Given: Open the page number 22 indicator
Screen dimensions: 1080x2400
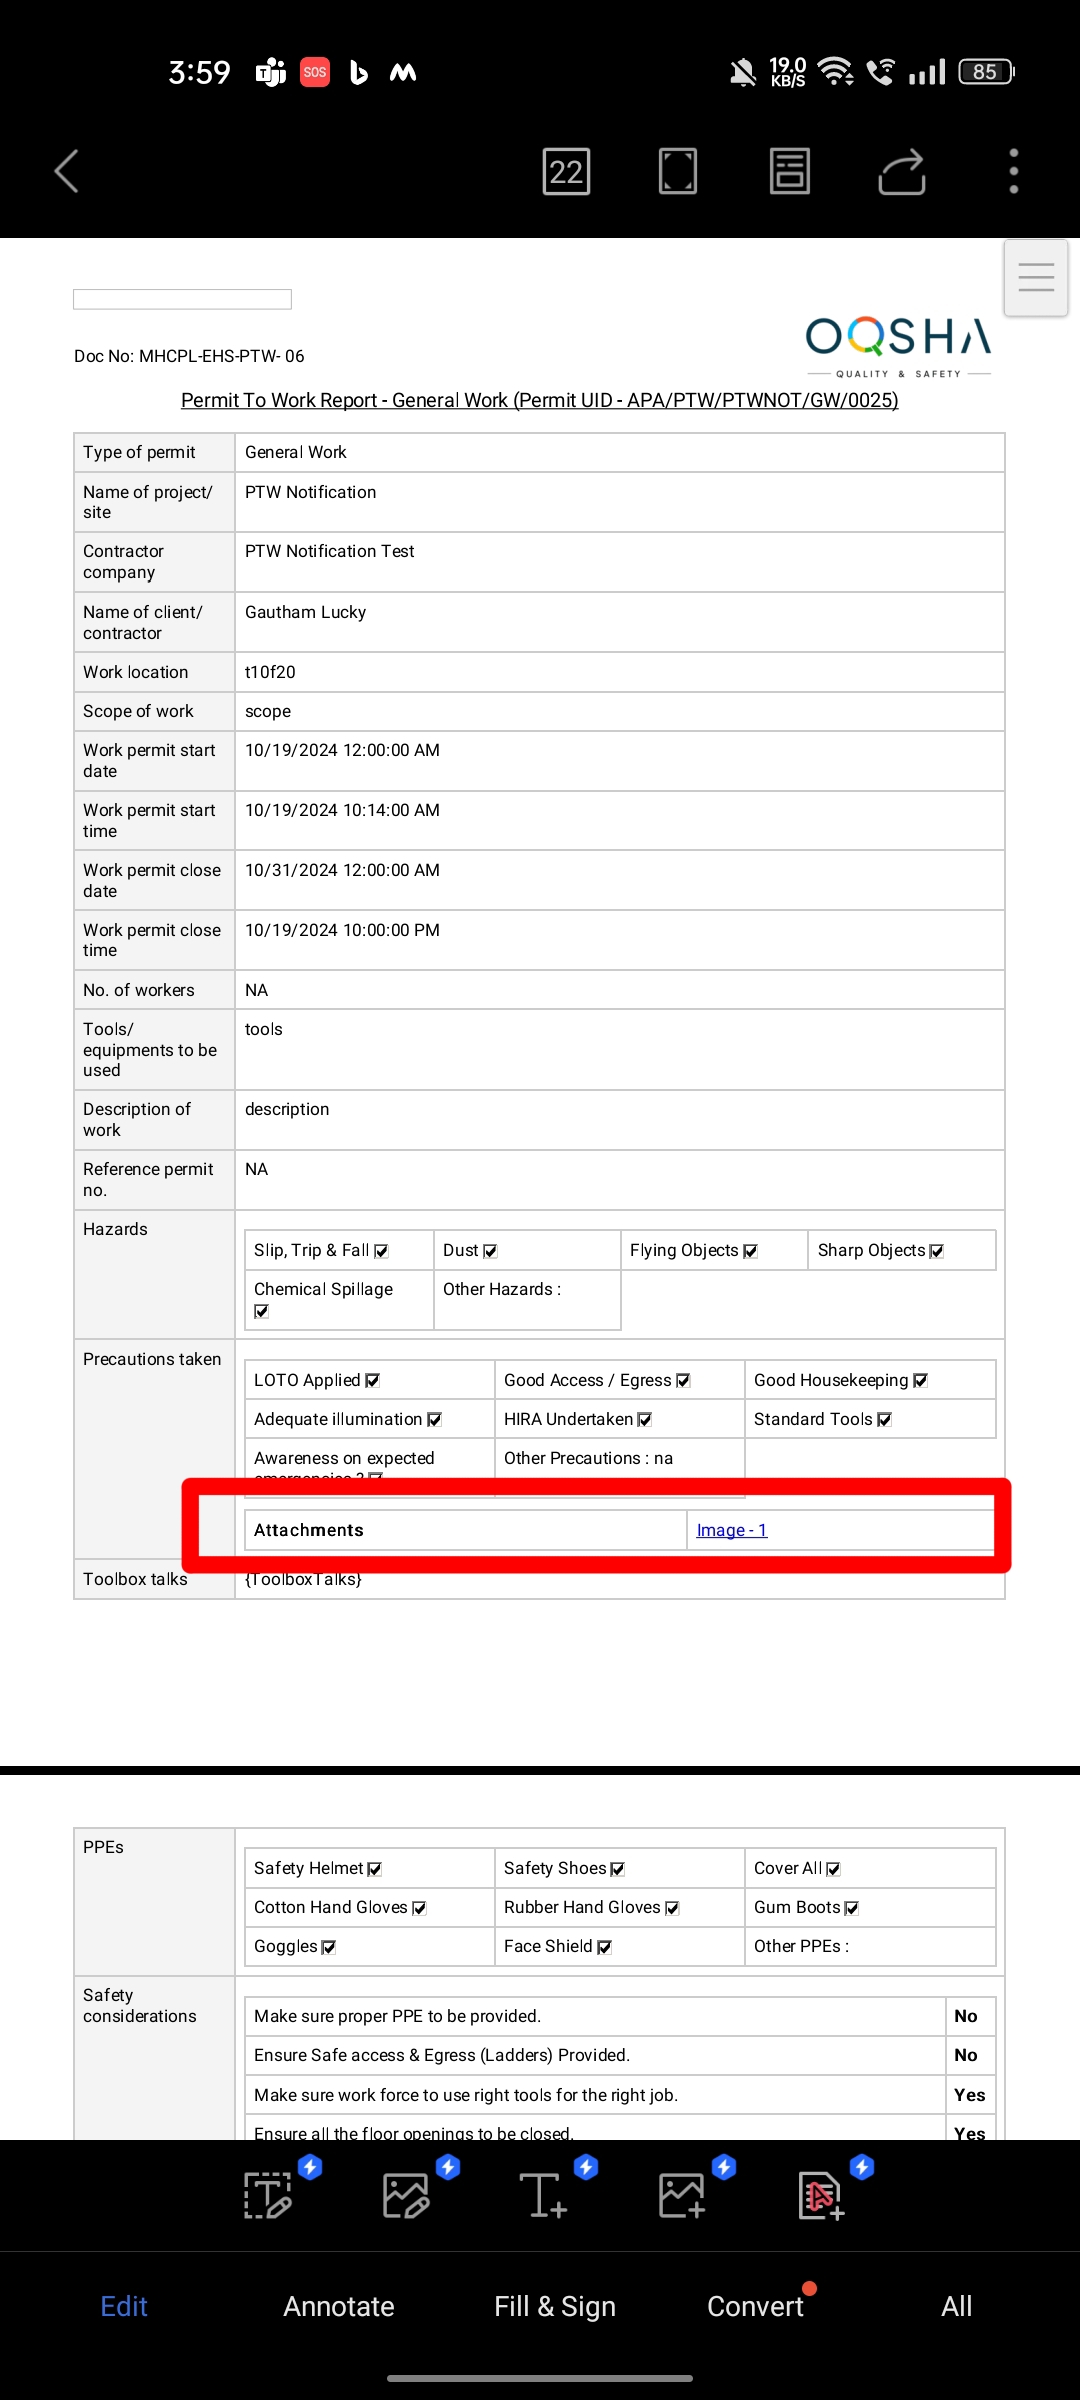Looking at the screenshot, I should point(566,171).
